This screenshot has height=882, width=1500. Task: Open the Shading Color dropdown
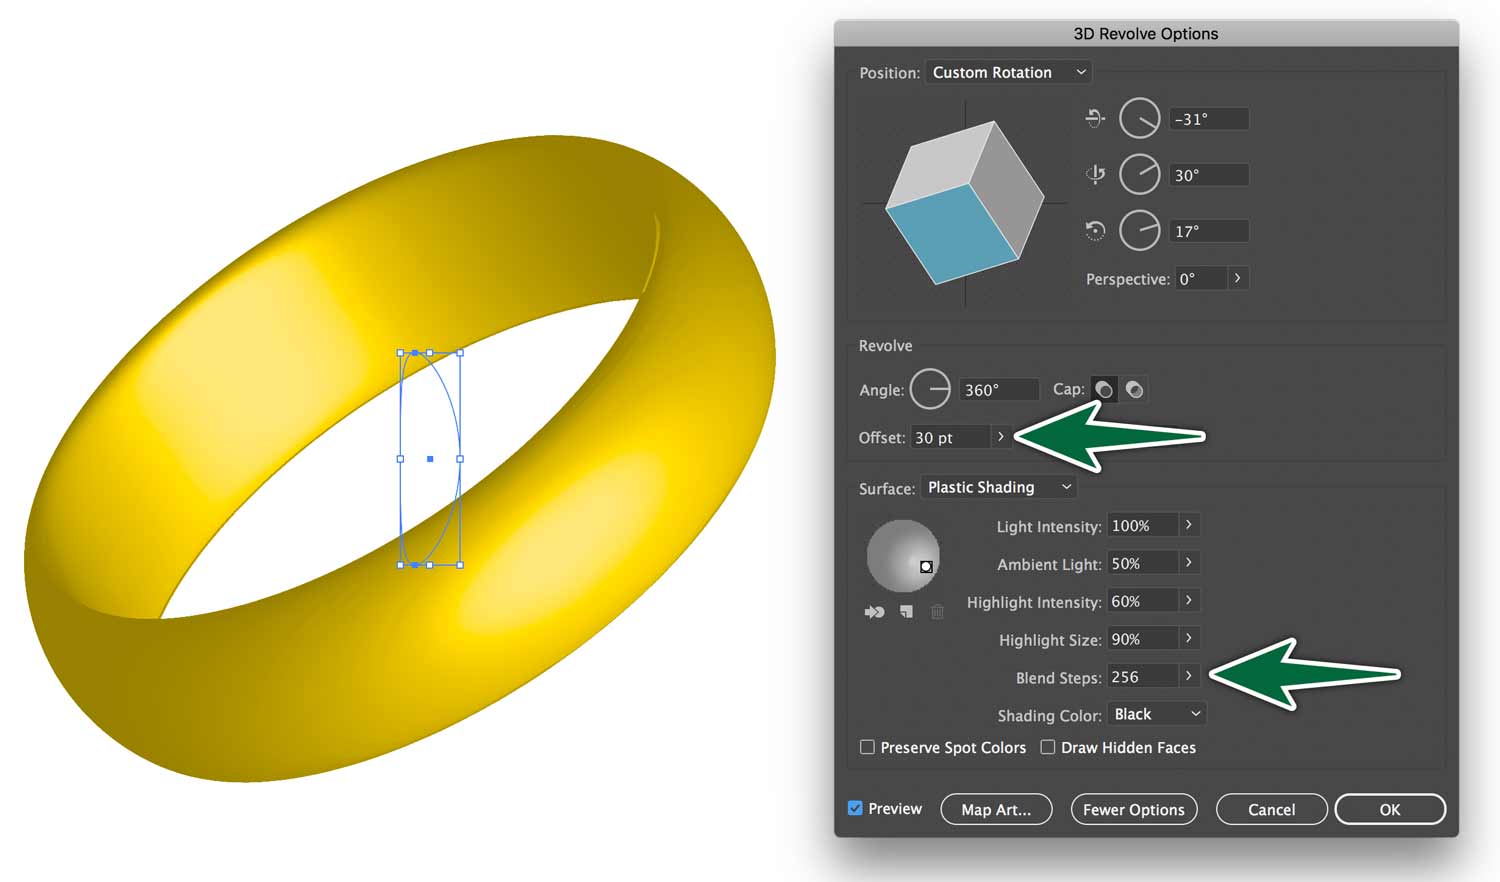pyautogui.click(x=1157, y=714)
